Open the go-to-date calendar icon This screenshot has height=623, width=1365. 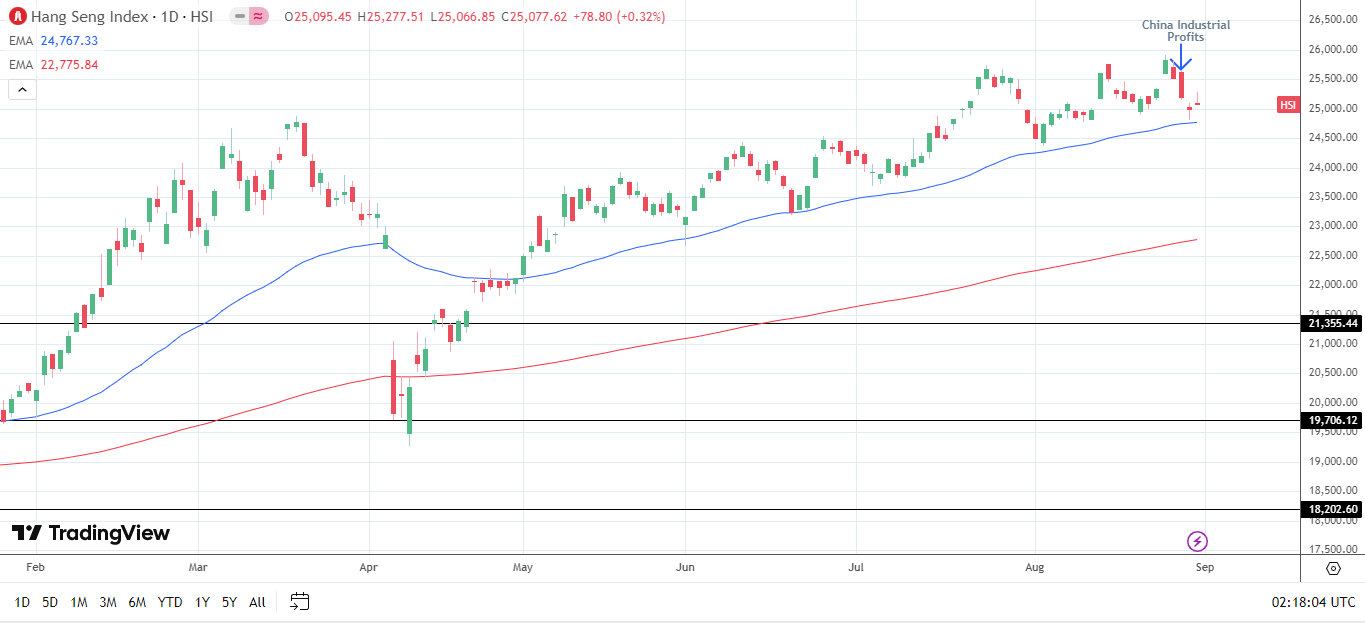(299, 601)
